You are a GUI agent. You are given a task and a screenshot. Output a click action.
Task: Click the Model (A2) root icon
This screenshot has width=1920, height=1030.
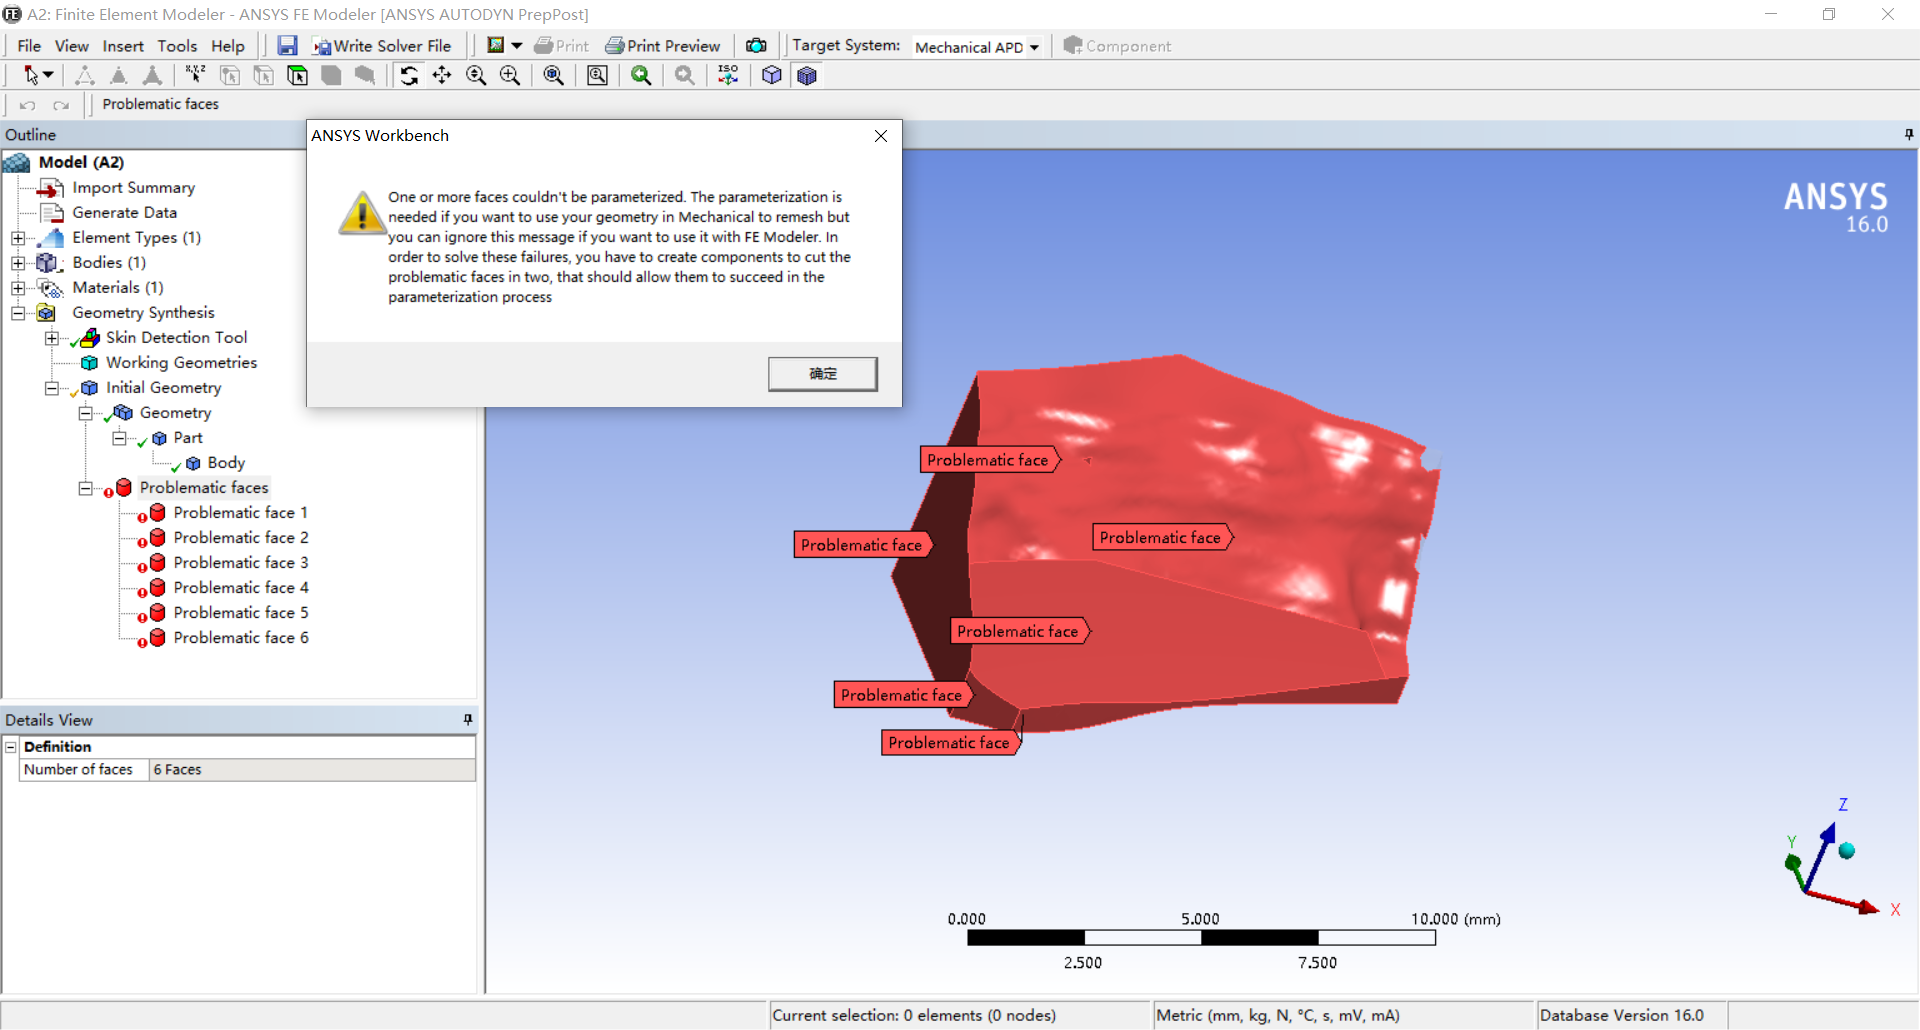pos(17,163)
